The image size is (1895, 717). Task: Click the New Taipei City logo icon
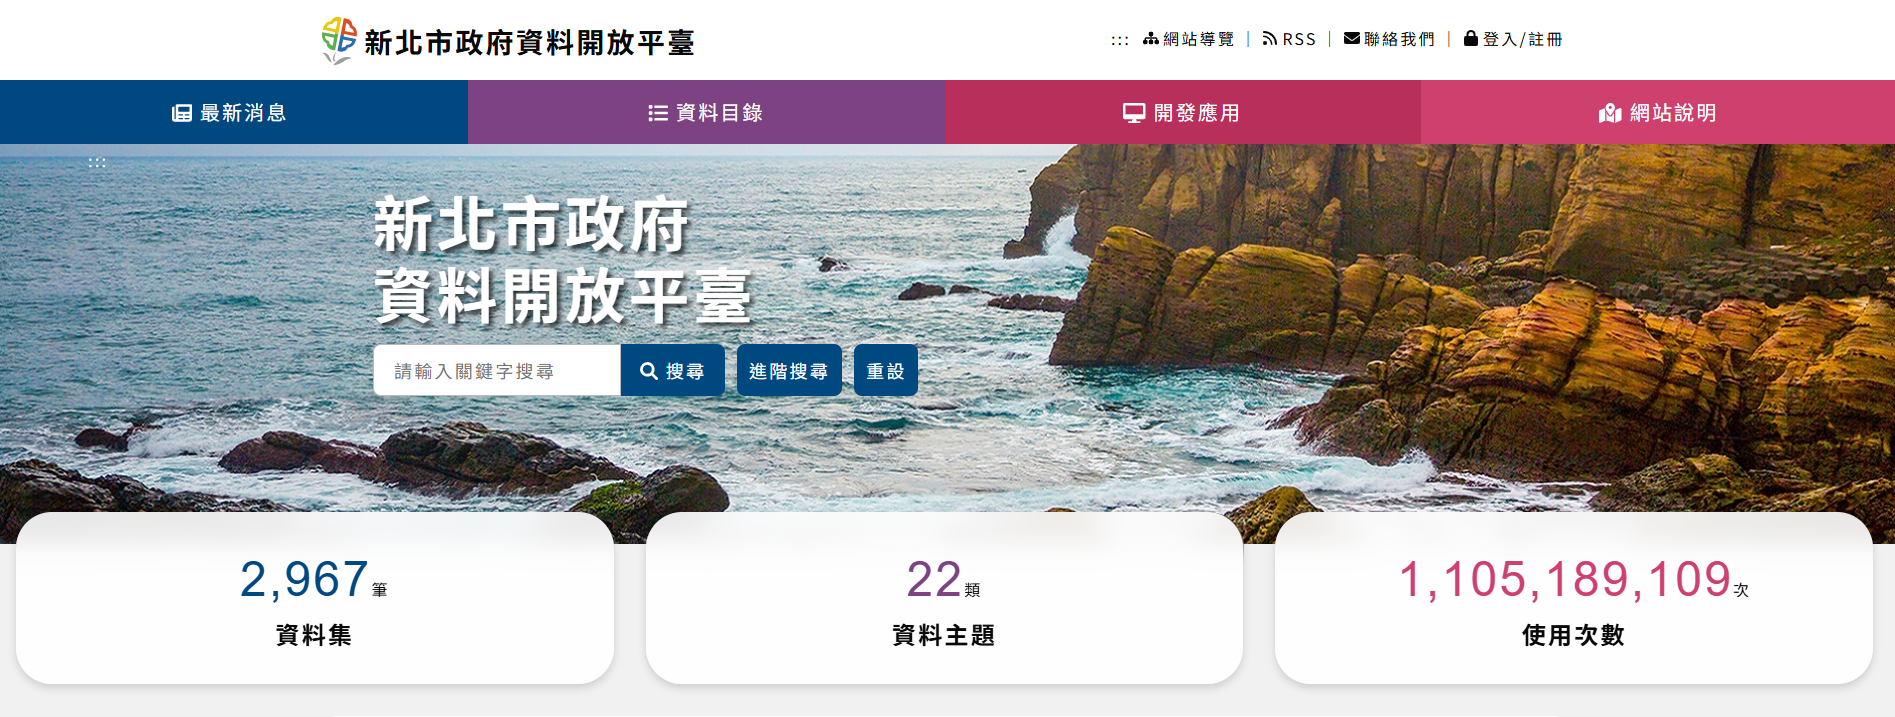(x=339, y=41)
